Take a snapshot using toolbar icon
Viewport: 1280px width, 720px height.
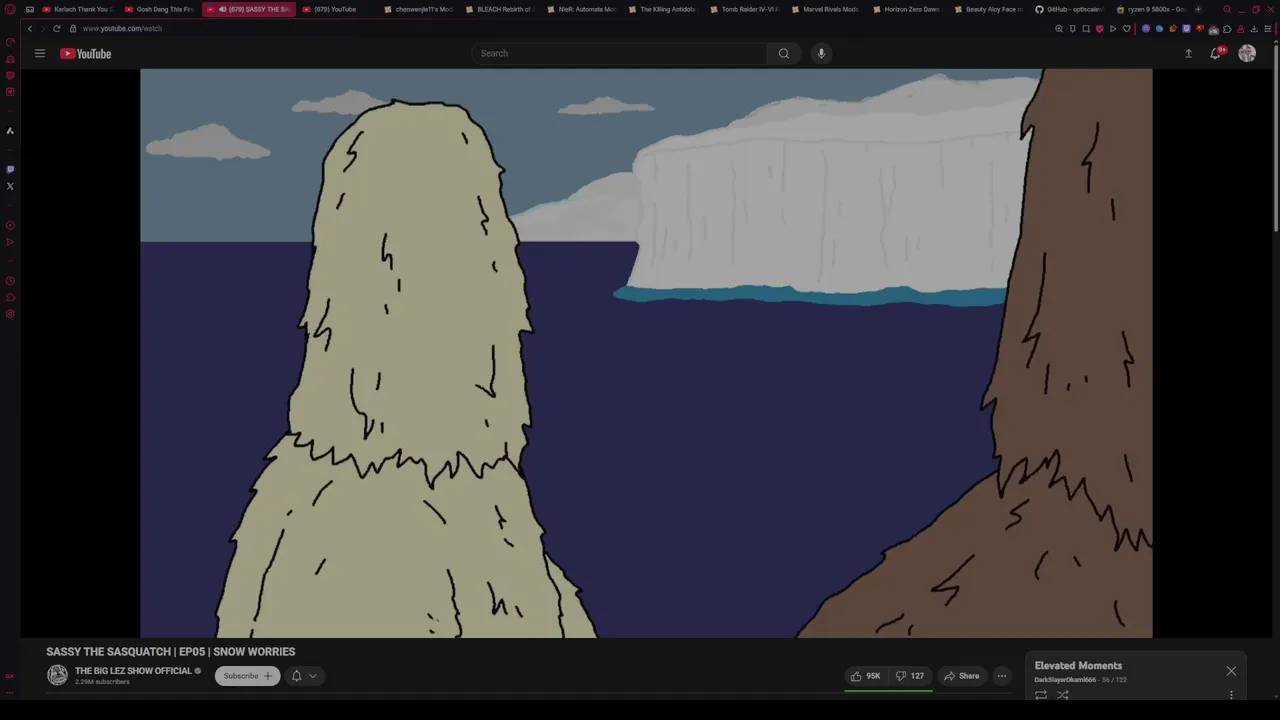coord(1086,28)
